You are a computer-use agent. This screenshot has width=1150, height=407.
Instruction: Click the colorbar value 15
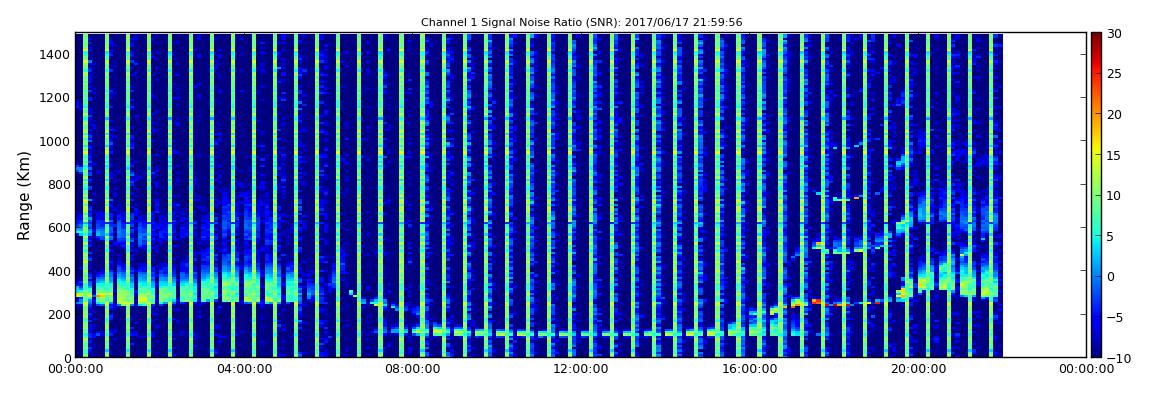pos(1114,155)
